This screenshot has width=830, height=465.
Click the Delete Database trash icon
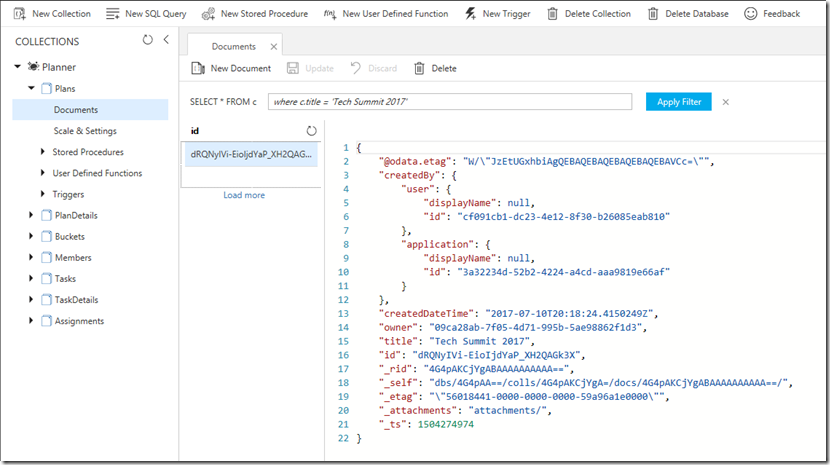(x=653, y=14)
